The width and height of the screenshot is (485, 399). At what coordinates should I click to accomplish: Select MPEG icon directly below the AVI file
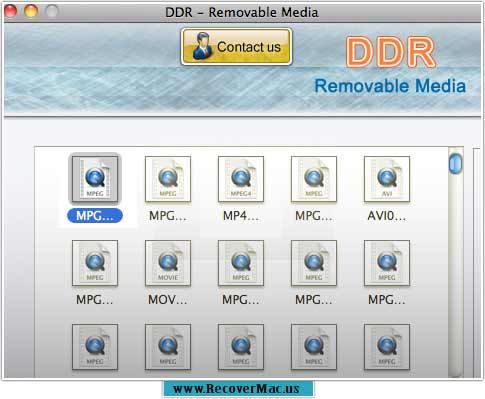tap(387, 263)
